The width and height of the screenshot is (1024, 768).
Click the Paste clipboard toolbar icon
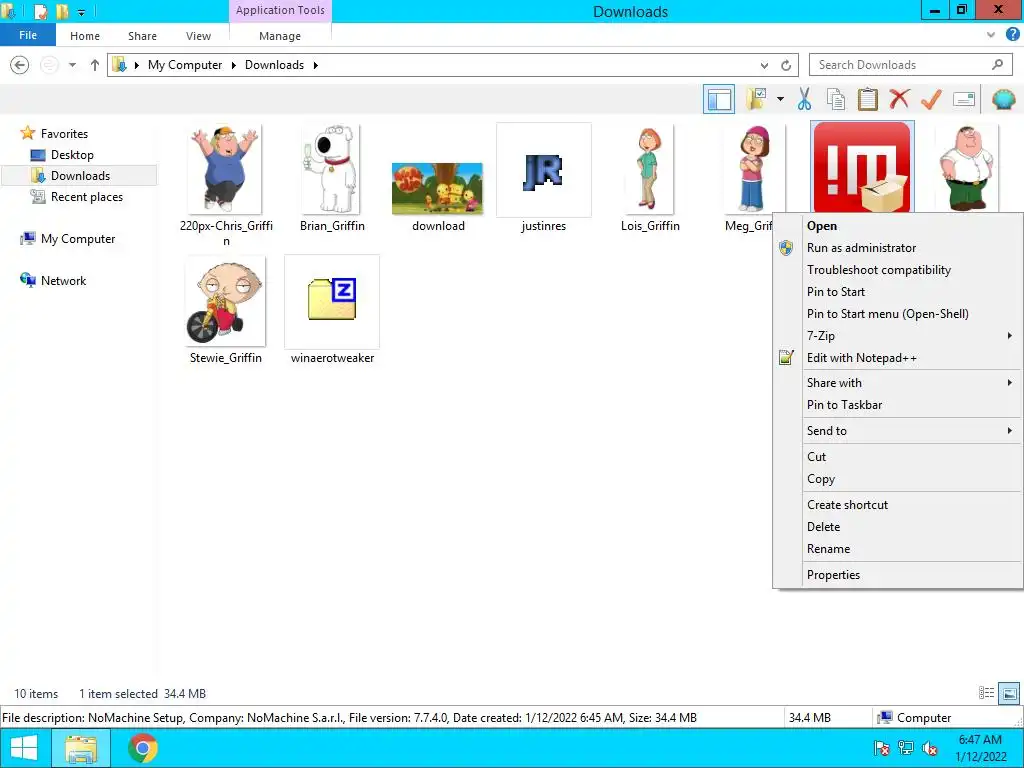pos(867,99)
